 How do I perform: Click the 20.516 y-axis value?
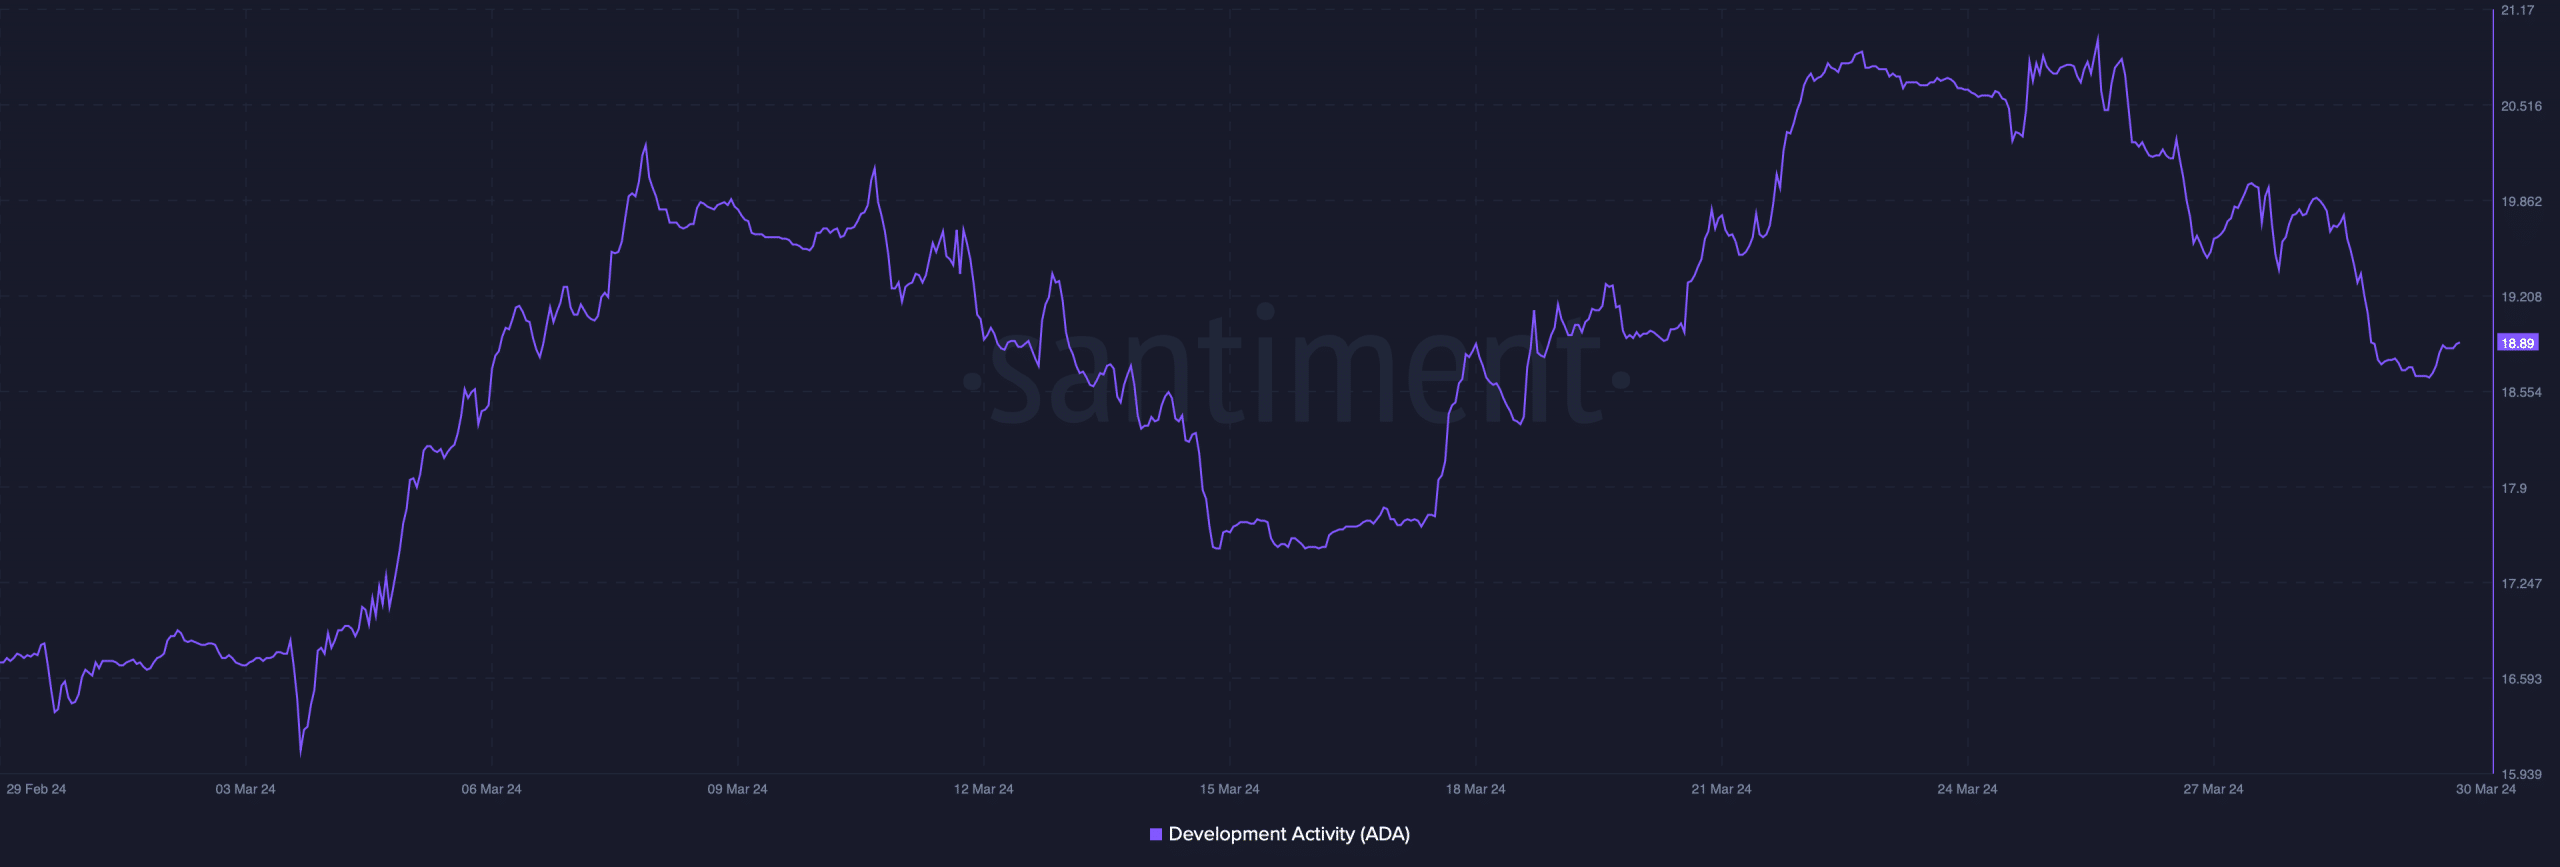2521,106
